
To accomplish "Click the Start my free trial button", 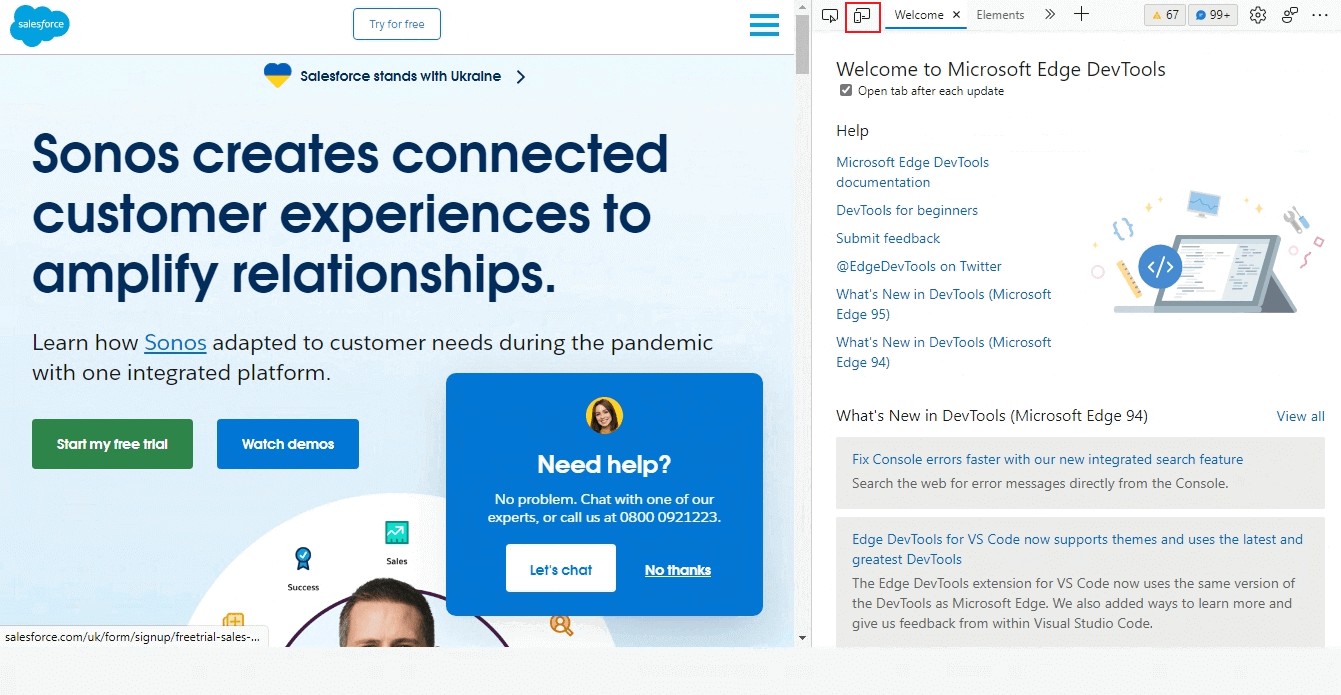I will tap(112, 443).
